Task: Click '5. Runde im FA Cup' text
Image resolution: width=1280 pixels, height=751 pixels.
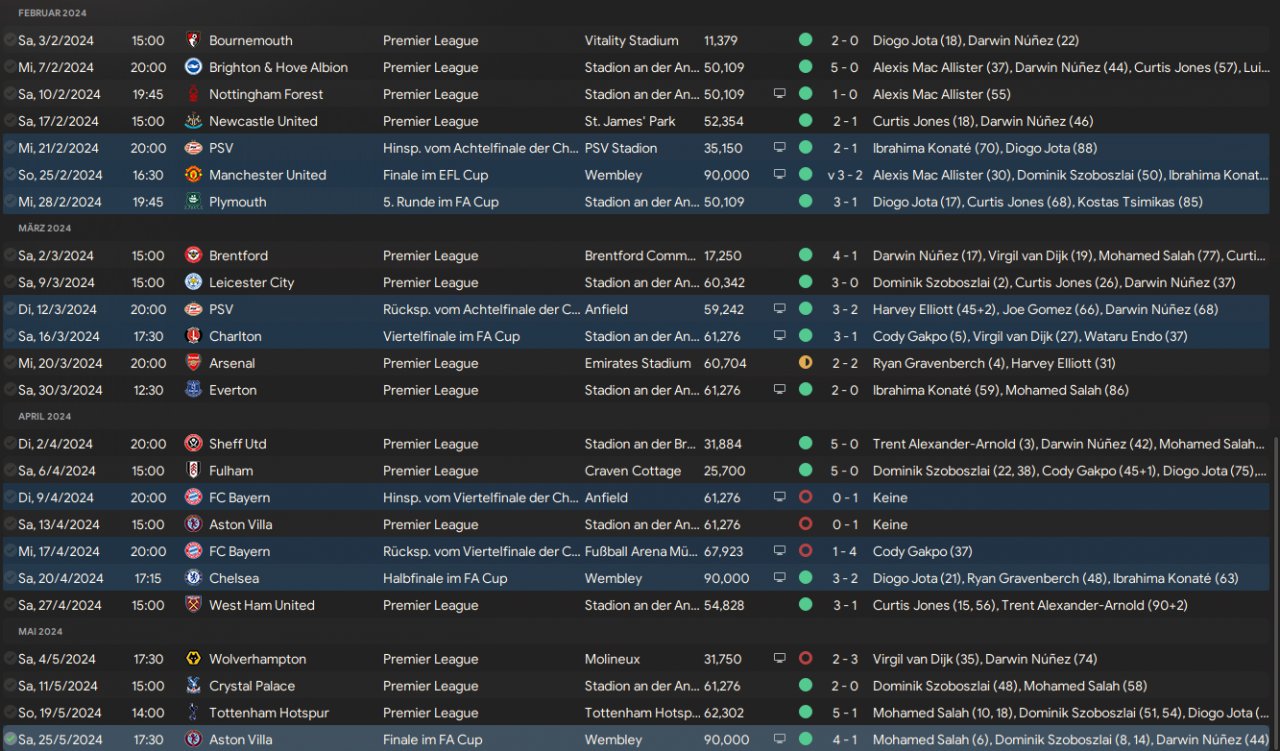Action: [x=441, y=202]
